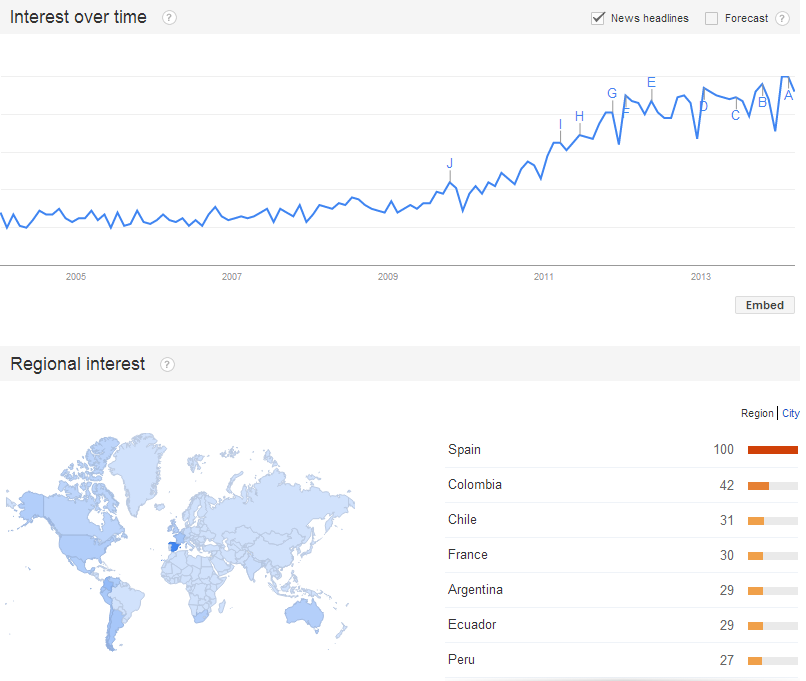
Task: Select Colombia in the regional list
Action: coord(474,485)
